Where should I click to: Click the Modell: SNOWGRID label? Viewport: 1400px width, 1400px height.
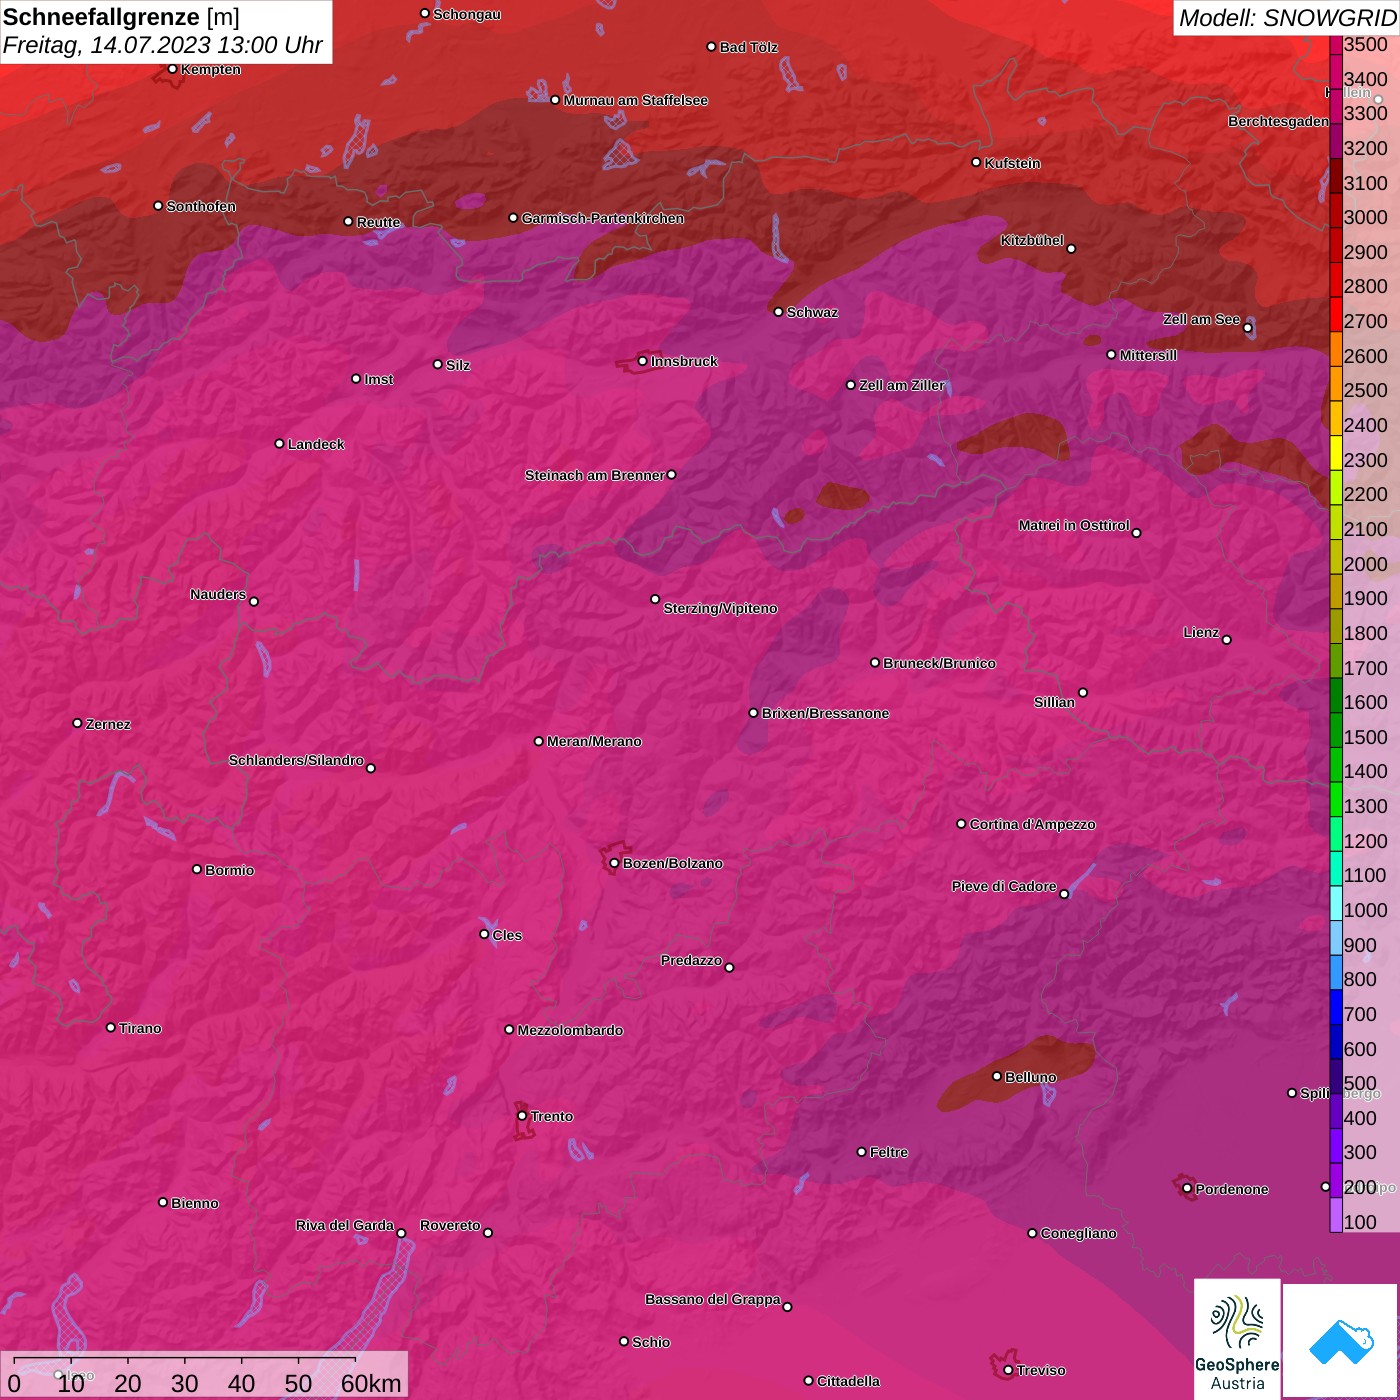[1287, 18]
